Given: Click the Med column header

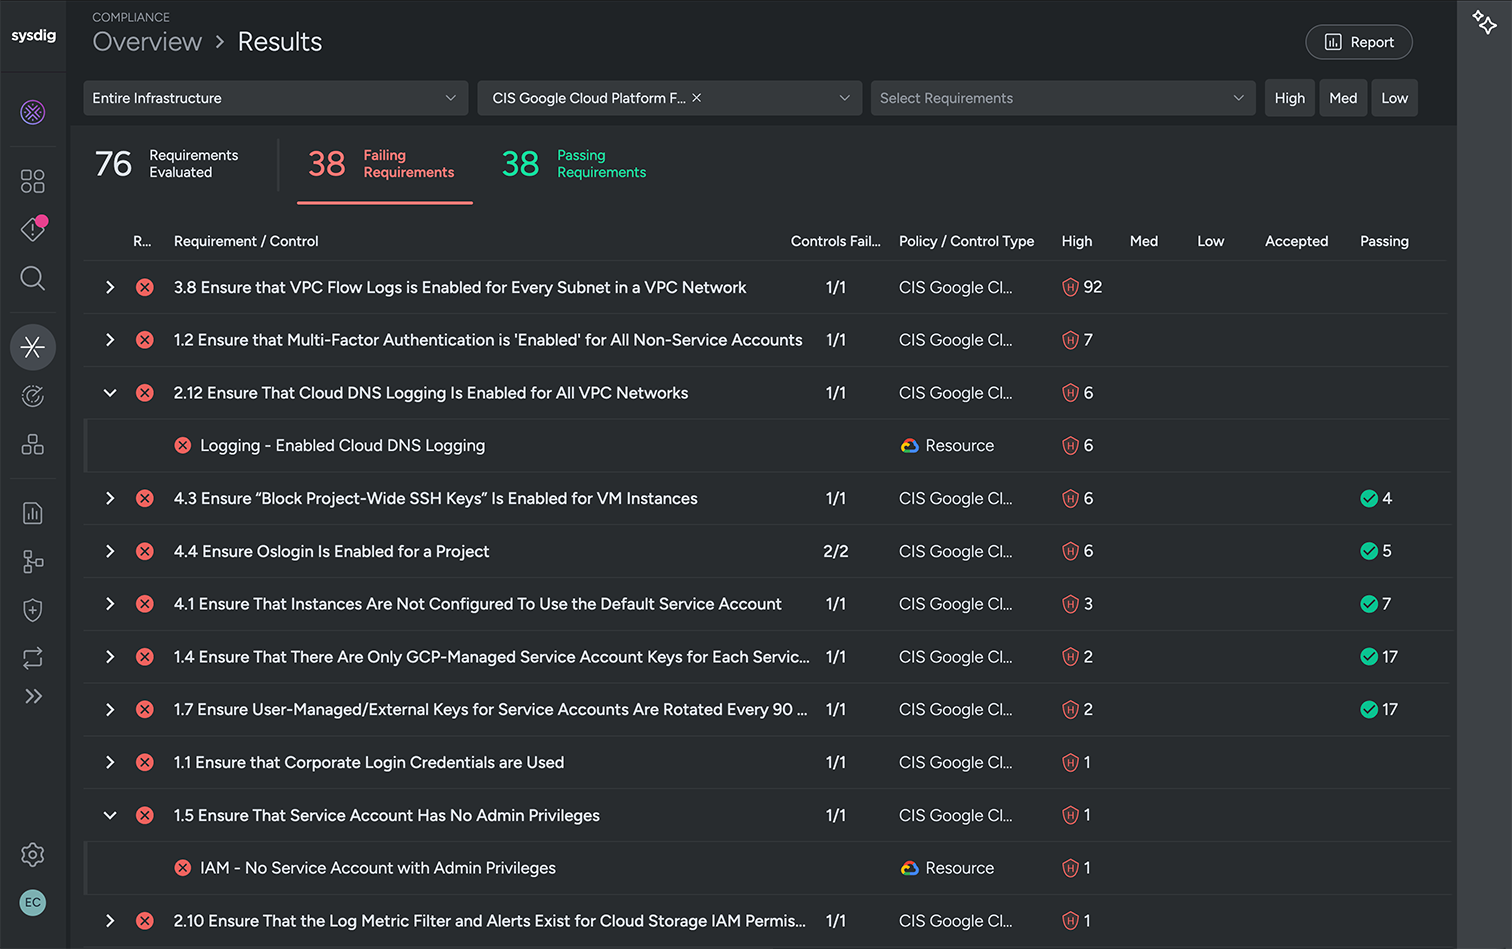Looking at the screenshot, I should point(1143,241).
